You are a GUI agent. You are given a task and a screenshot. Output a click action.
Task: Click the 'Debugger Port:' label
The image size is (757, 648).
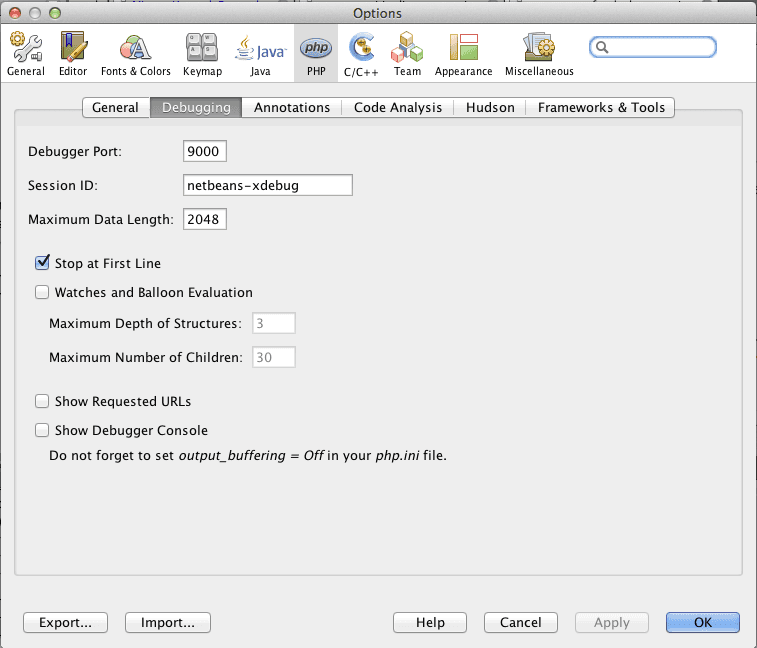tap(75, 152)
